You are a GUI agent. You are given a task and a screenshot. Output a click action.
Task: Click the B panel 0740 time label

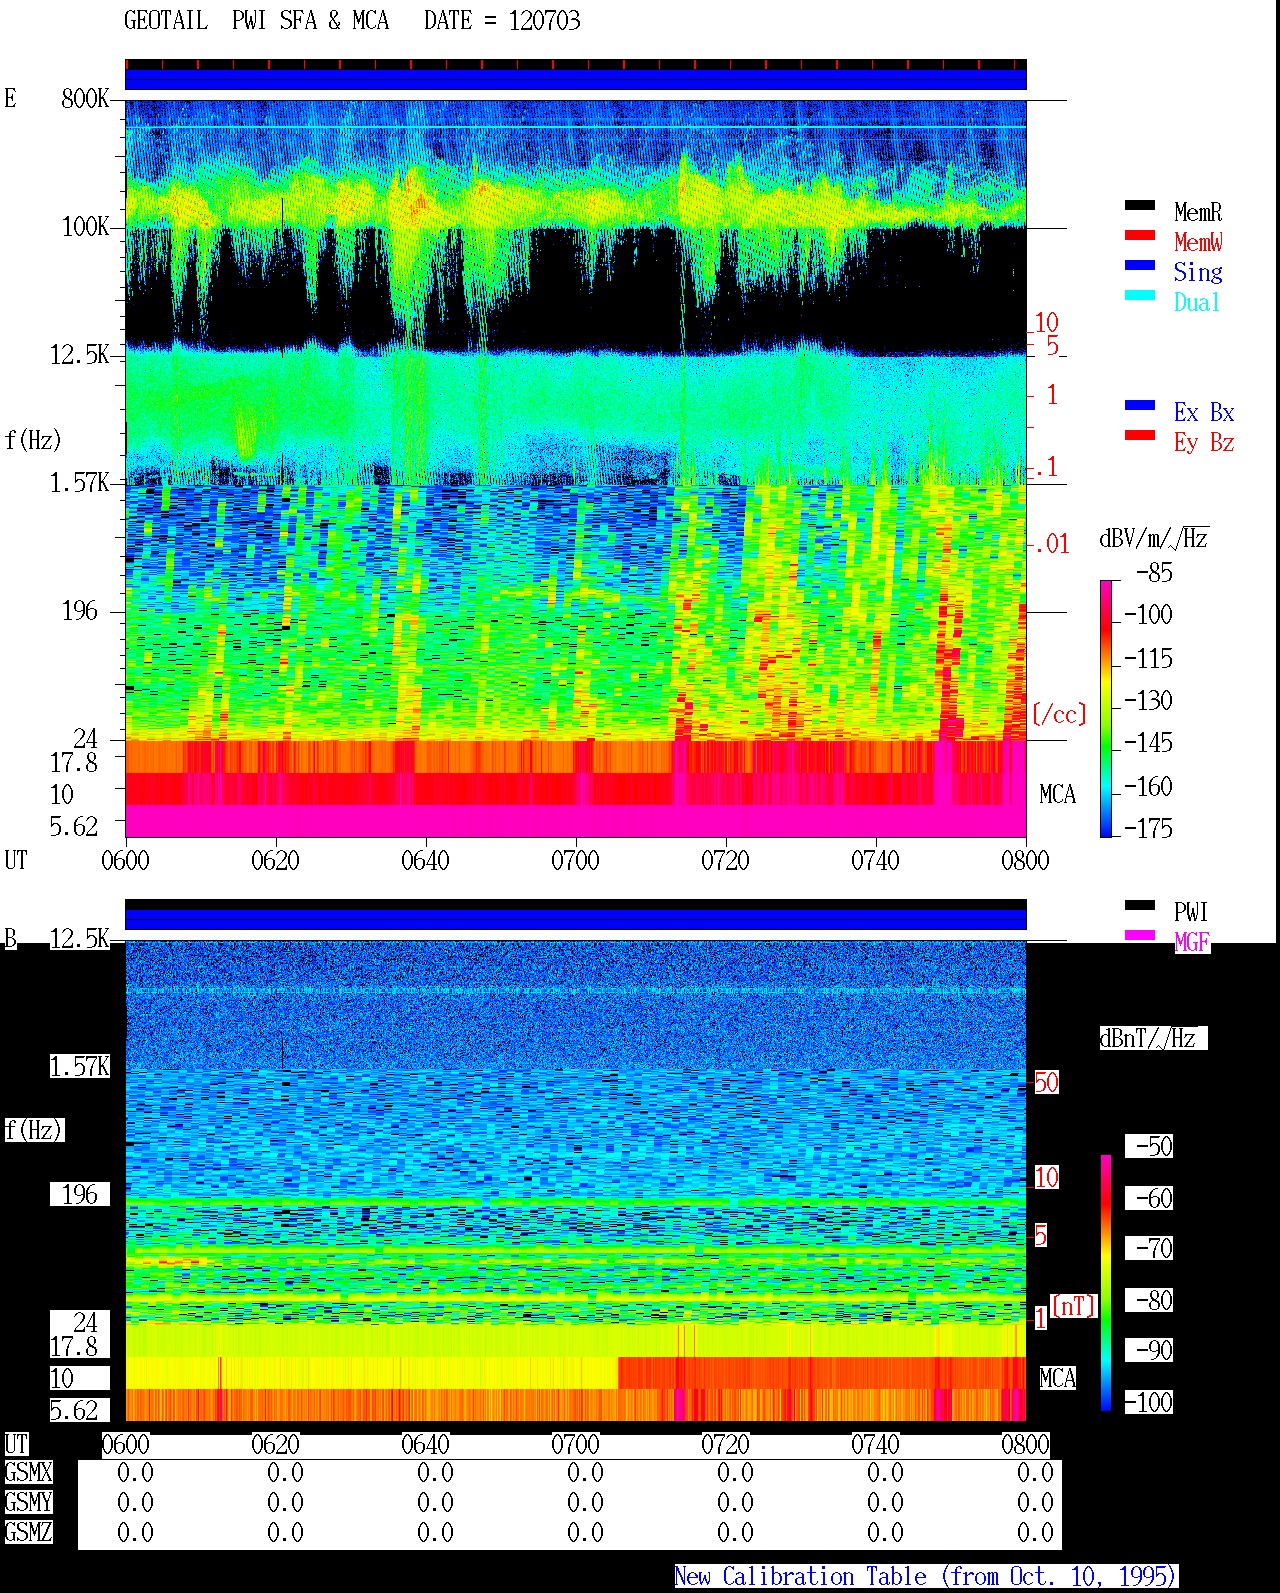click(875, 1444)
